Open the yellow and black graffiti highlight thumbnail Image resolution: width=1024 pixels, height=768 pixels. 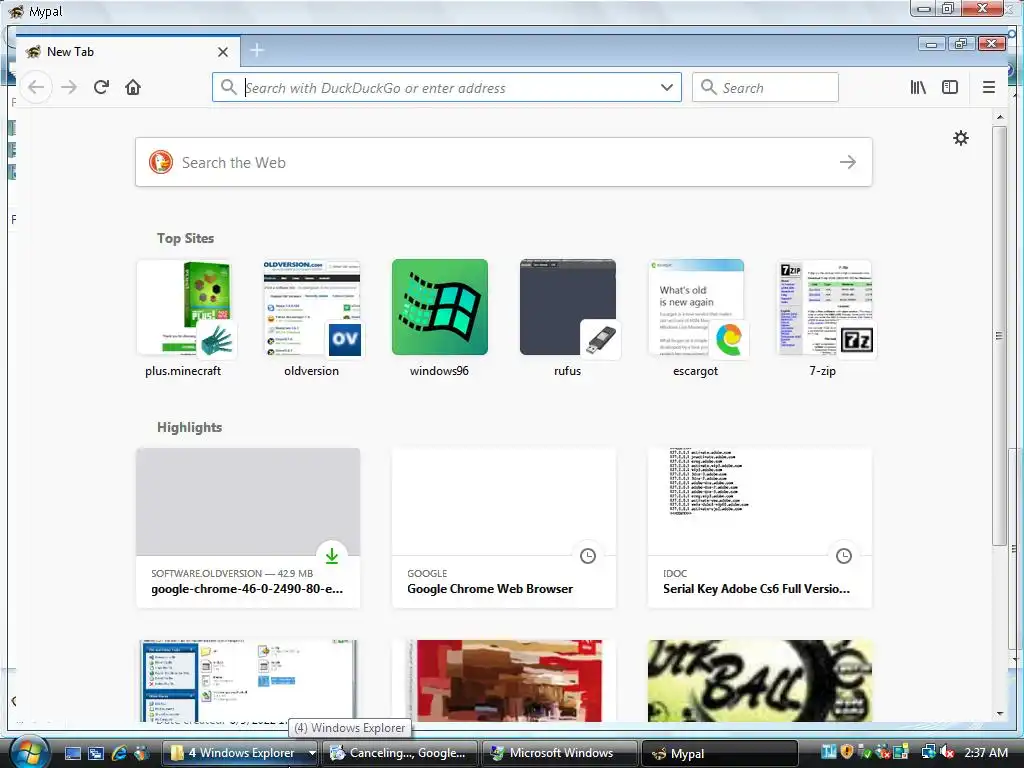(760, 680)
